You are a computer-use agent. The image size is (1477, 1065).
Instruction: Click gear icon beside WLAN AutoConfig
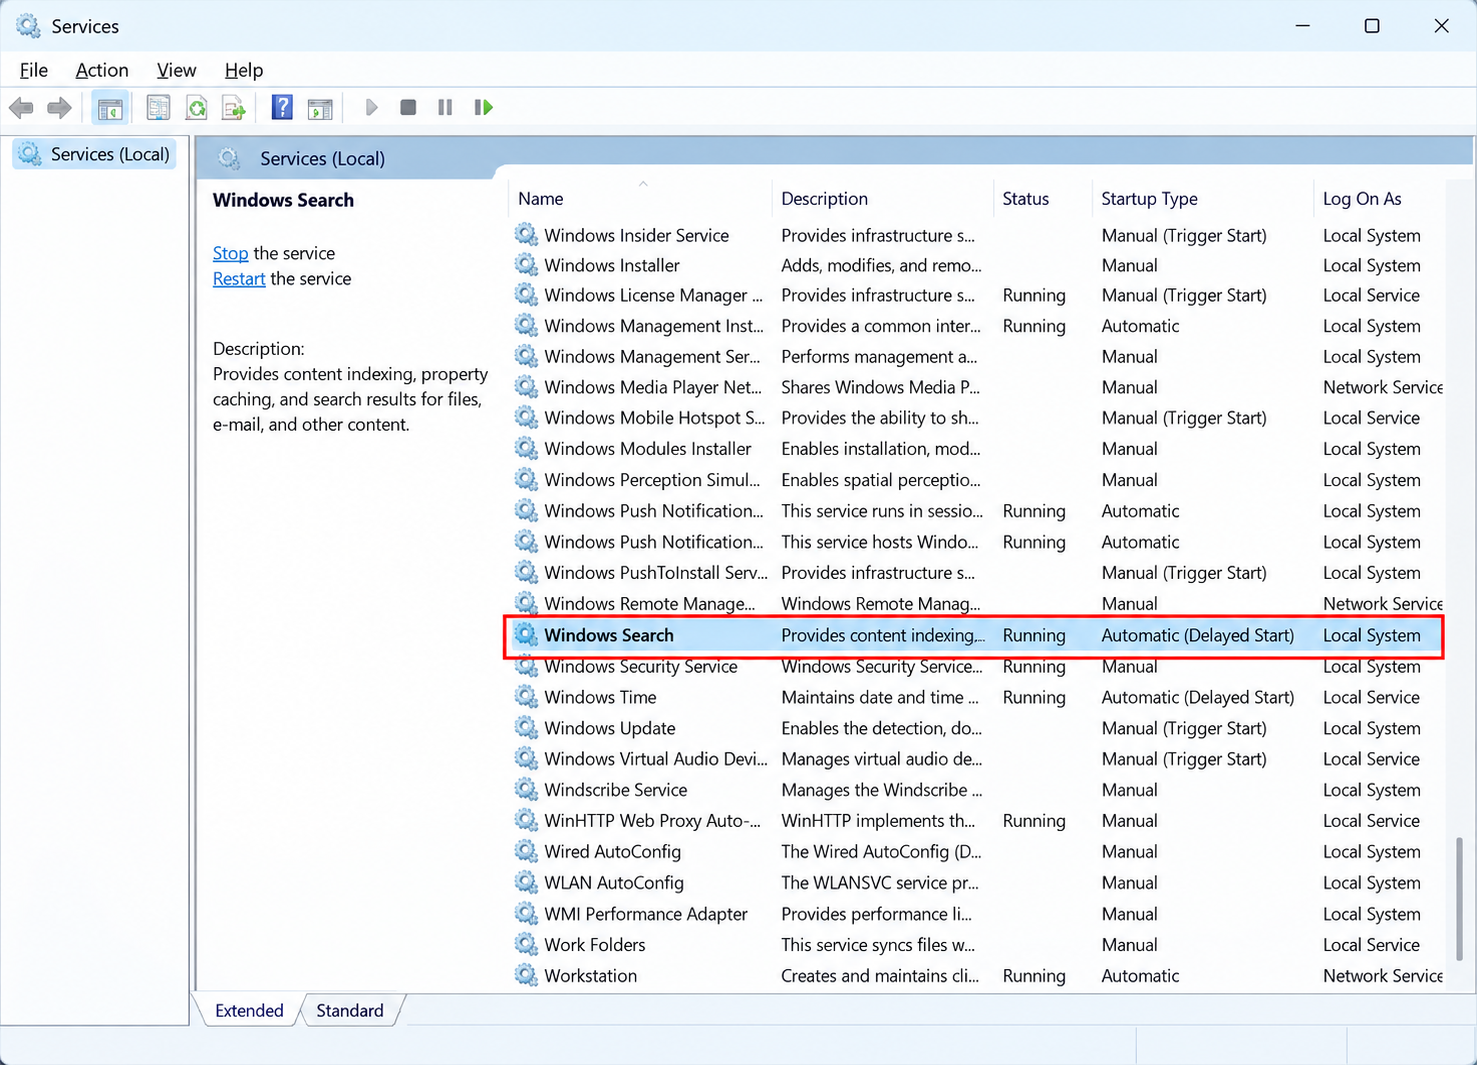(x=526, y=882)
